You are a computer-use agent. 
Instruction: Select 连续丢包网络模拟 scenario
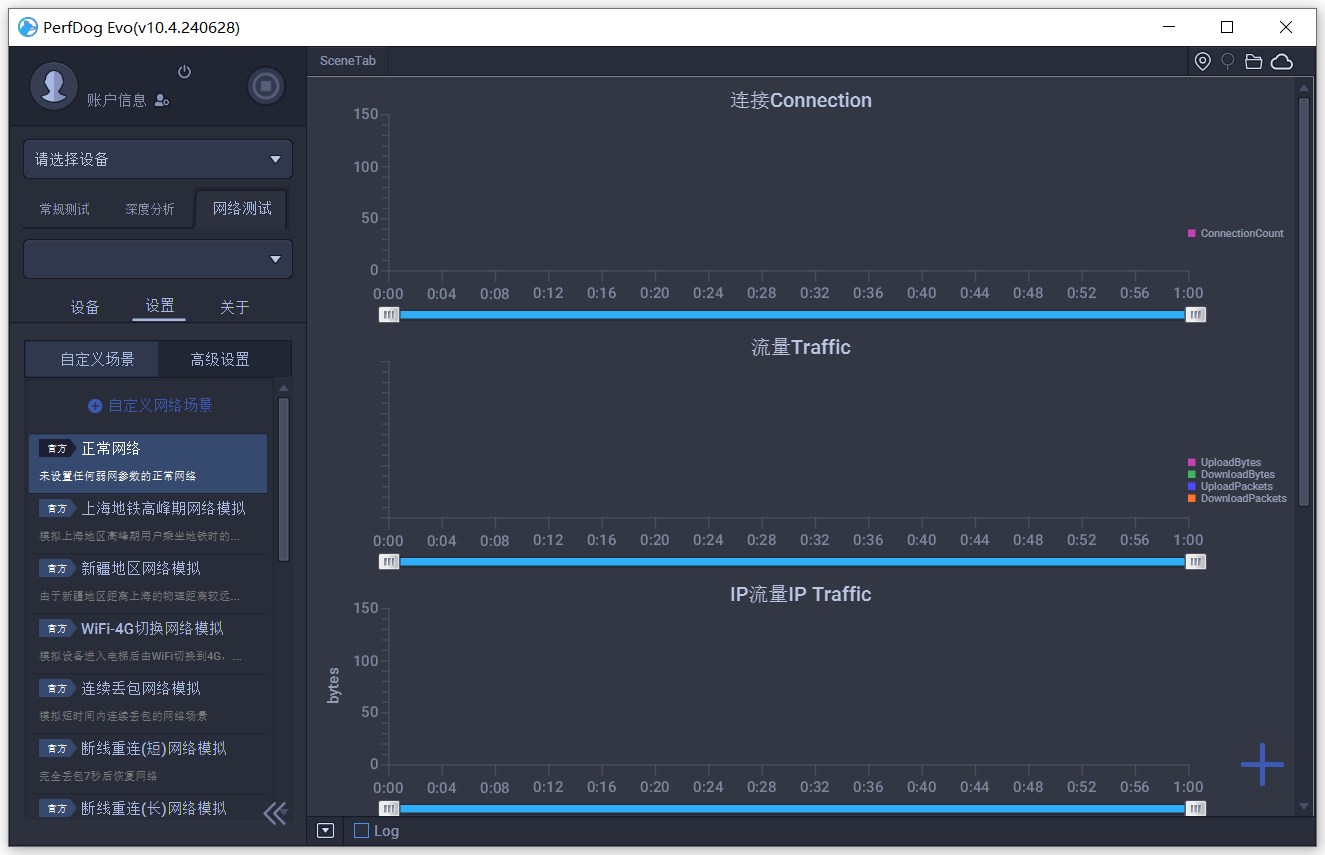(x=148, y=702)
